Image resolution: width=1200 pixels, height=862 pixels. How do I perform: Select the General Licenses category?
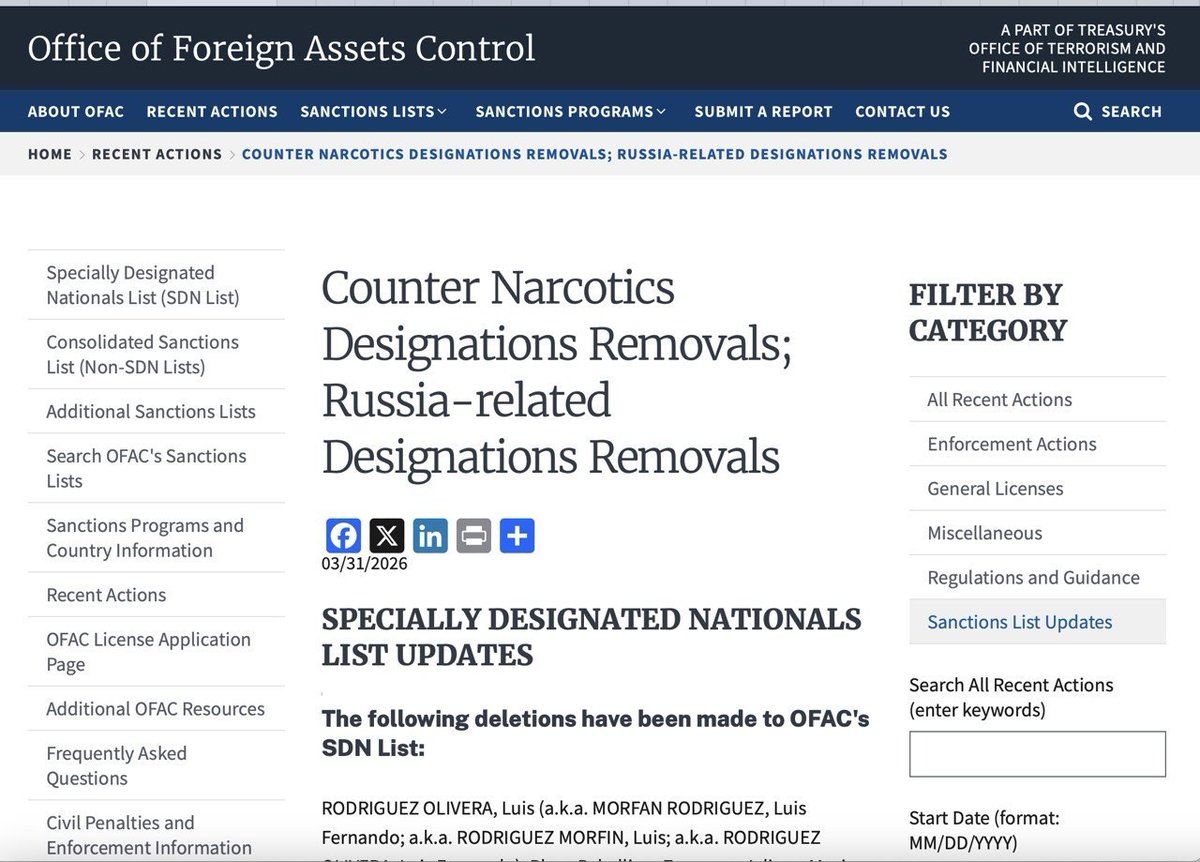[x=994, y=488]
